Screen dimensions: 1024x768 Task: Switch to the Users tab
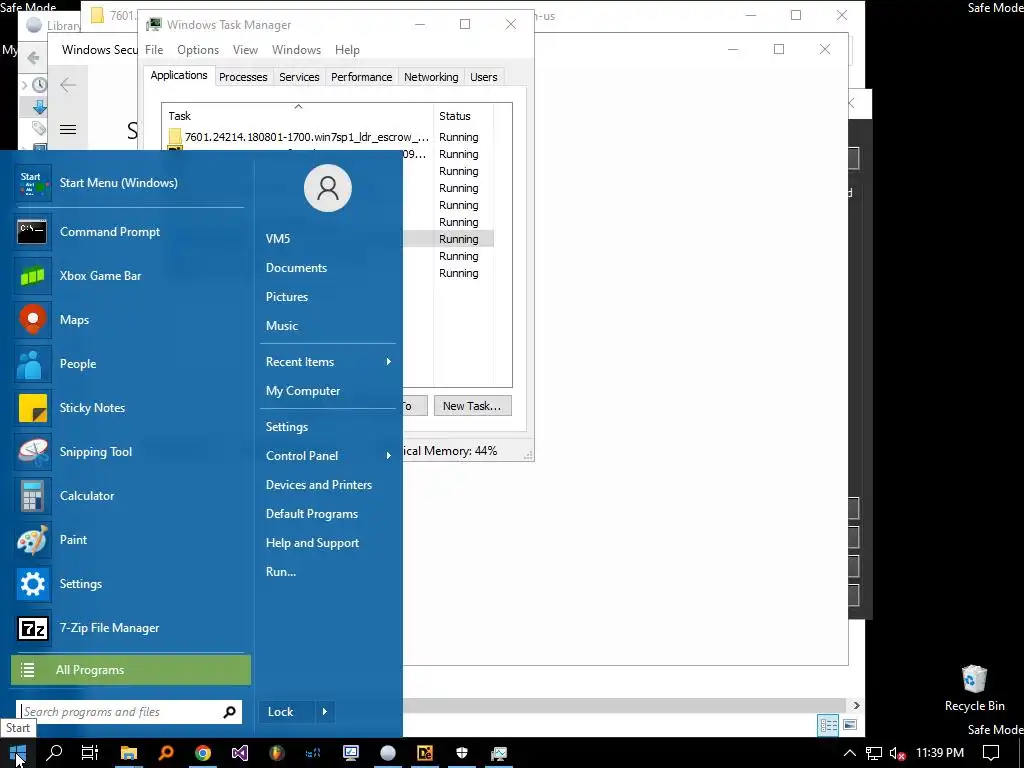click(x=483, y=77)
